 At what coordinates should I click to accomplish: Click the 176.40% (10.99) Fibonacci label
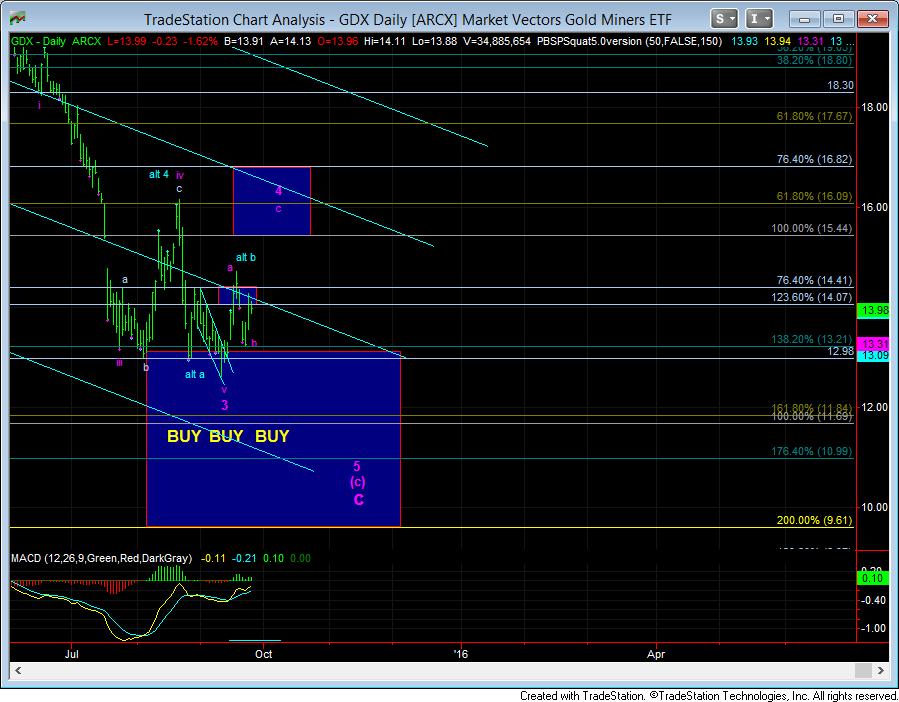[812, 451]
